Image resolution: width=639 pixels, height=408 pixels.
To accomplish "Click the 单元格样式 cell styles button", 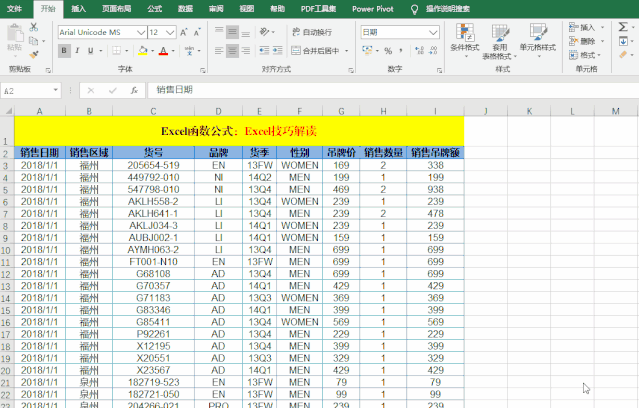I will pos(537,40).
